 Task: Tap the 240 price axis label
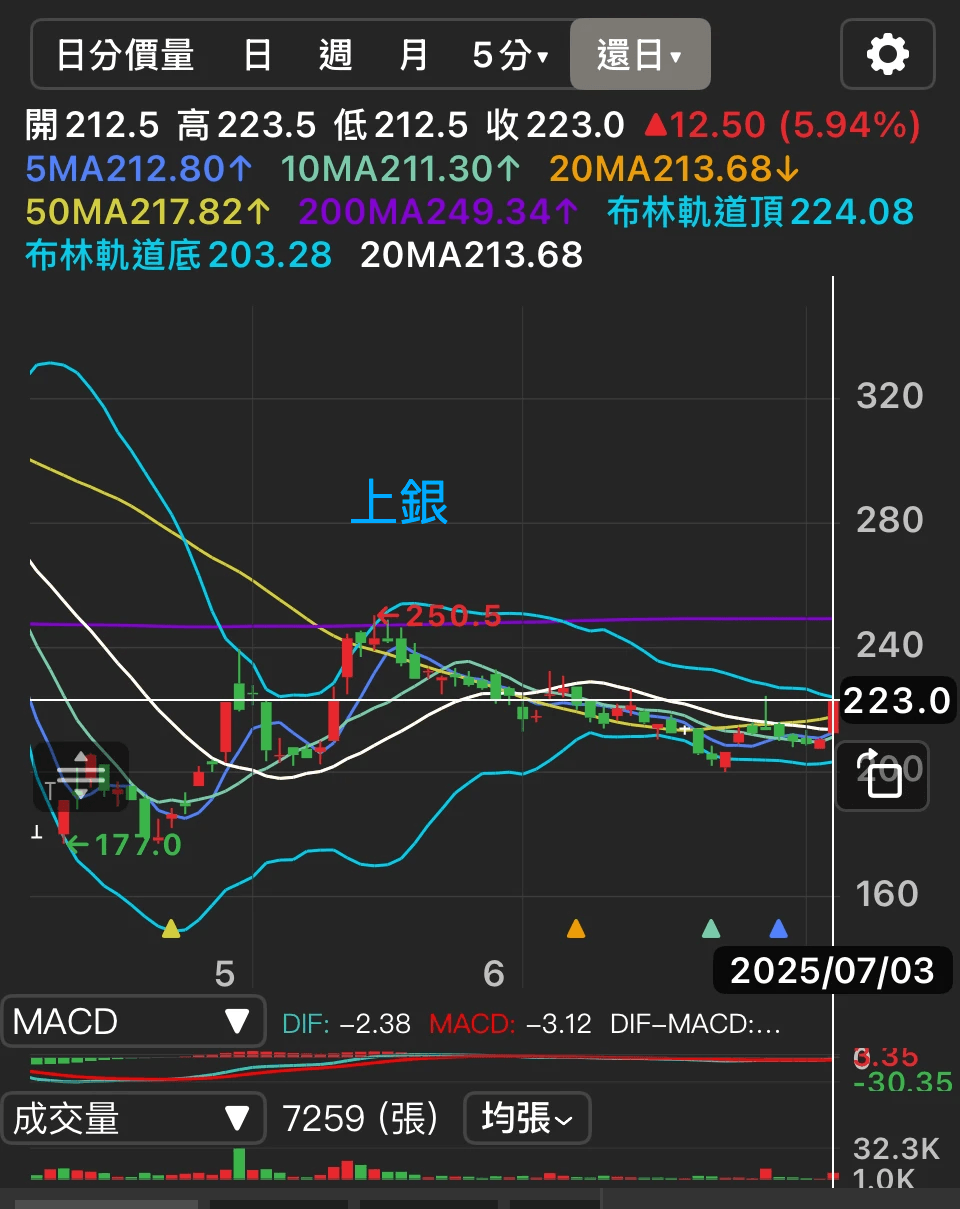890,645
